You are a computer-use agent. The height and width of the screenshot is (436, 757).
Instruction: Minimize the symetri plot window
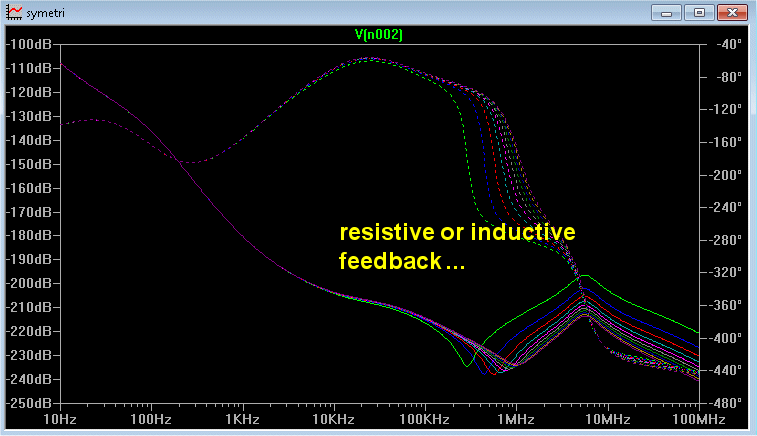click(666, 13)
